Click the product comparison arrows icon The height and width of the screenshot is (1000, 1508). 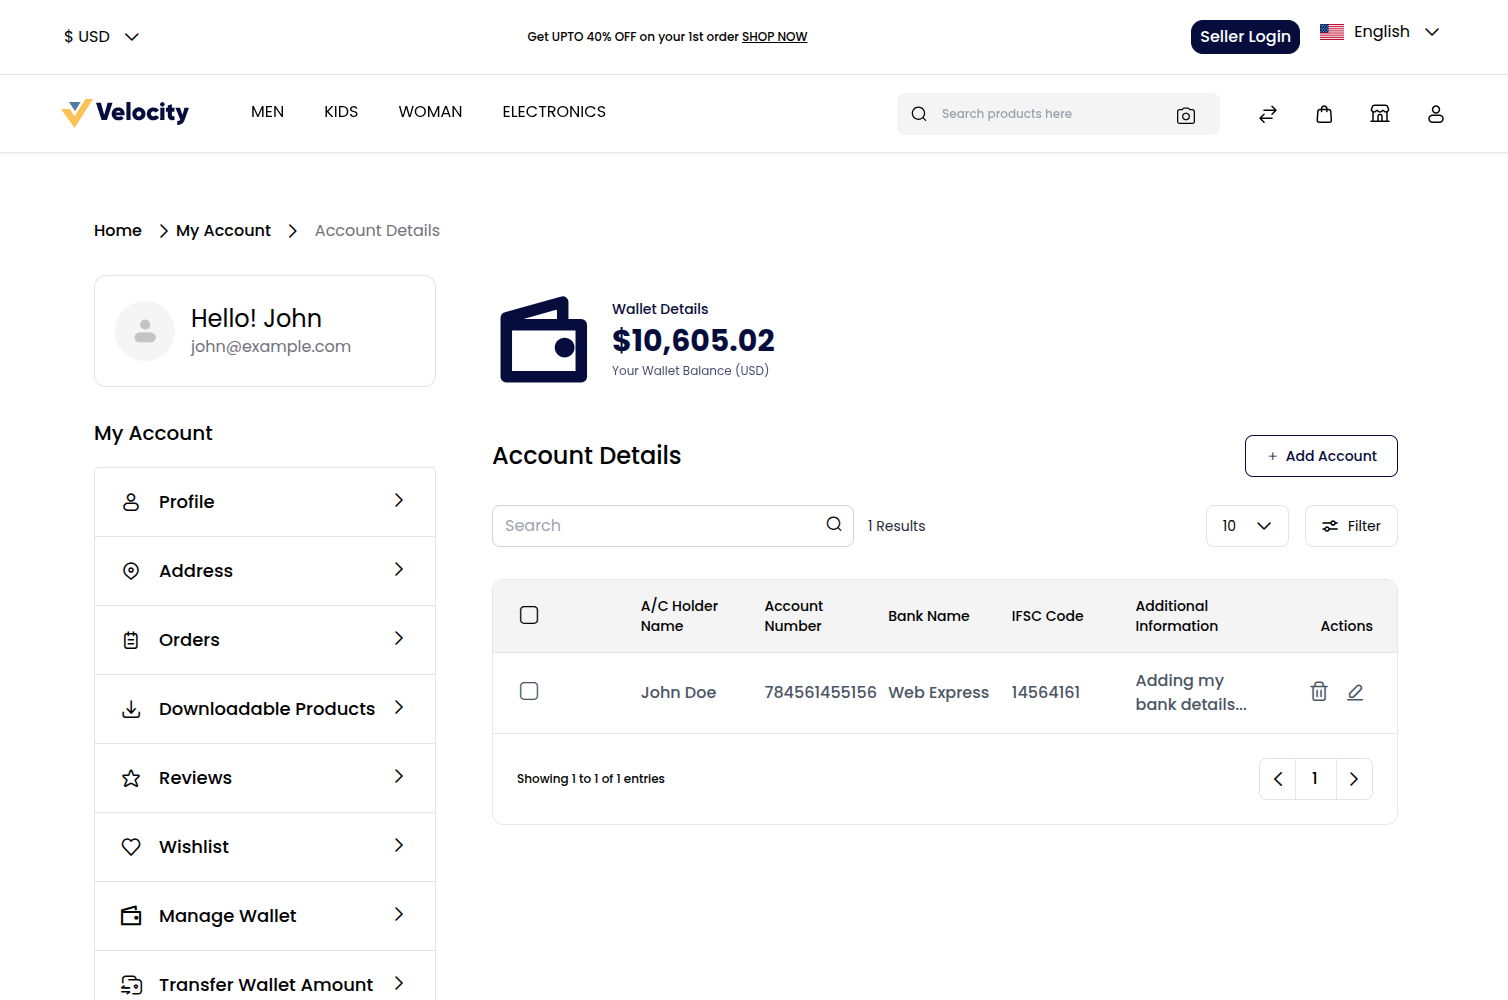1268,114
